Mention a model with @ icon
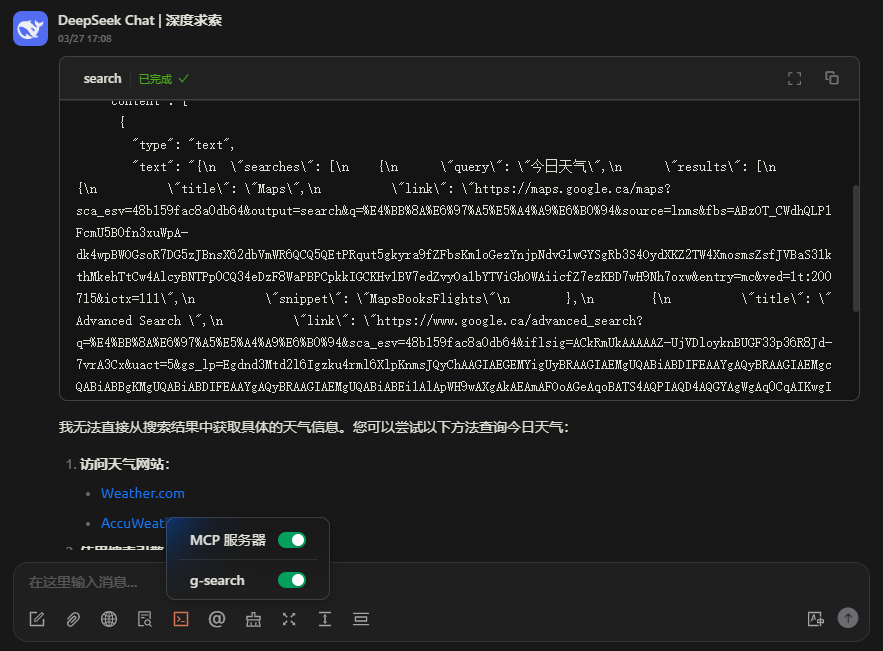This screenshot has width=883, height=651. (217, 619)
